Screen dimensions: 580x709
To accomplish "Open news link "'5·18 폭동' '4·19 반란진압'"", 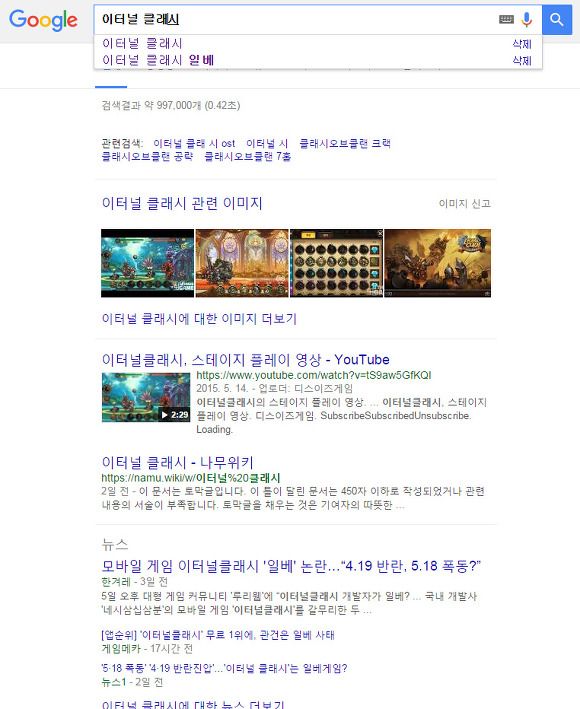I will [224, 669].
